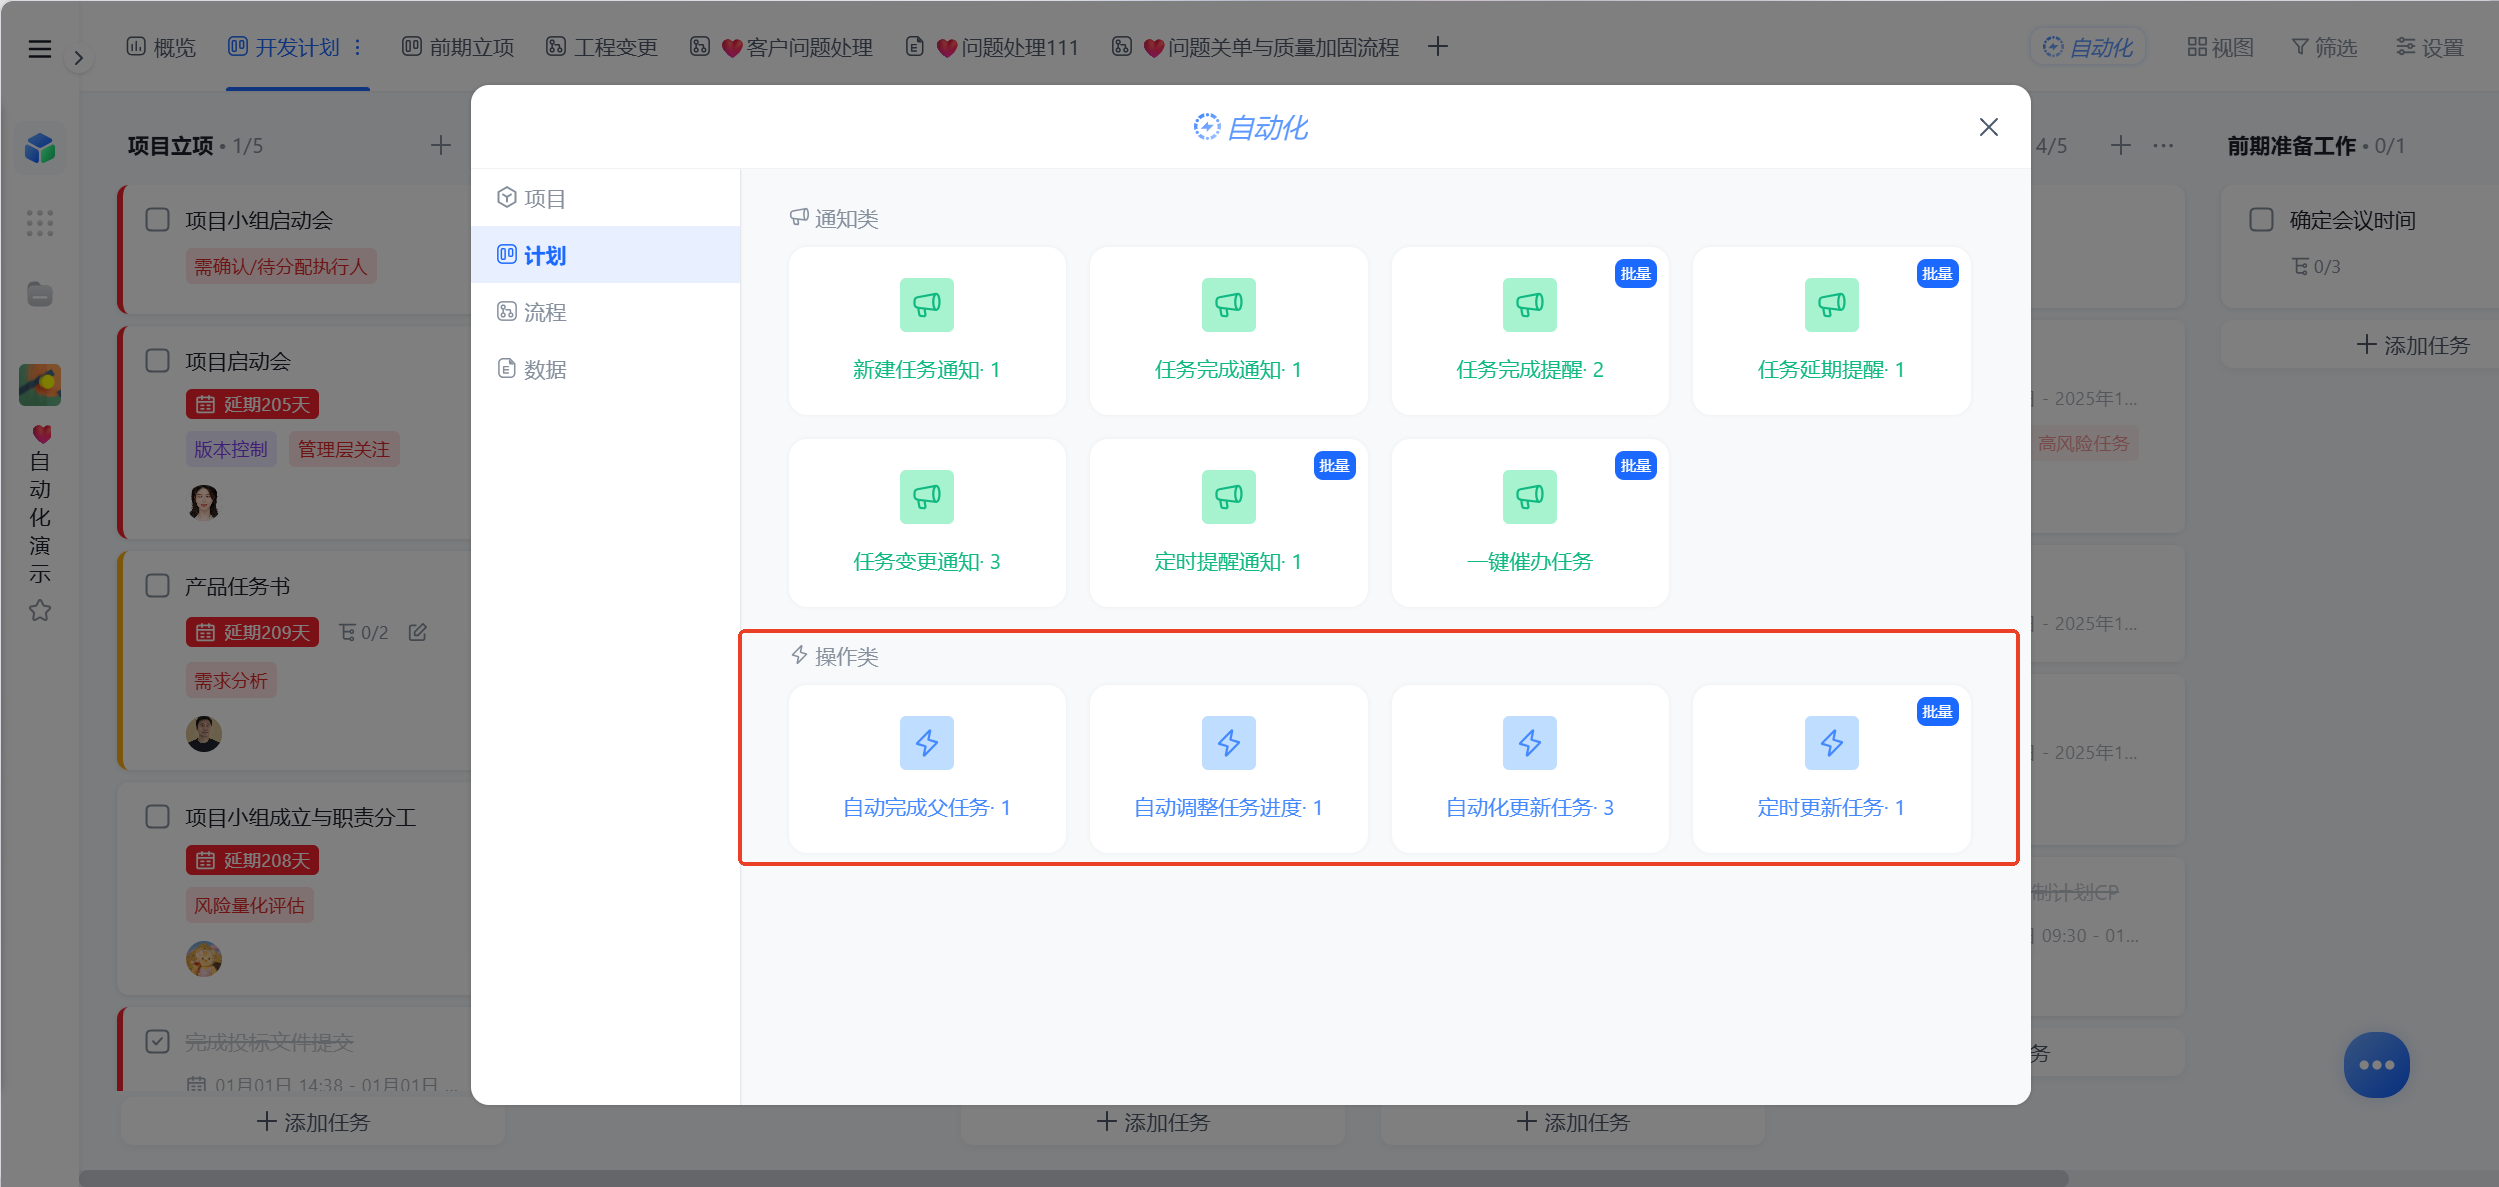Screen dimensions: 2499x1187
Task: Expand the sidebar with the chevron arrow
Action: point(78,58)
